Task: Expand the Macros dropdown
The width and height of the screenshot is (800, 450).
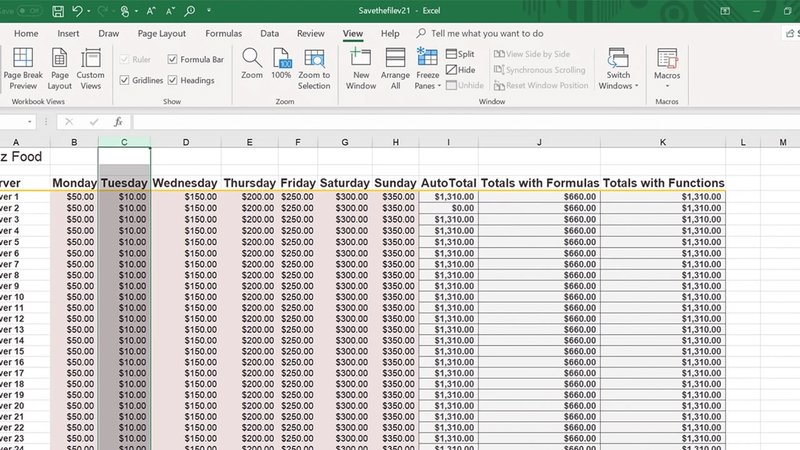Action: click(x=667, y=86)
